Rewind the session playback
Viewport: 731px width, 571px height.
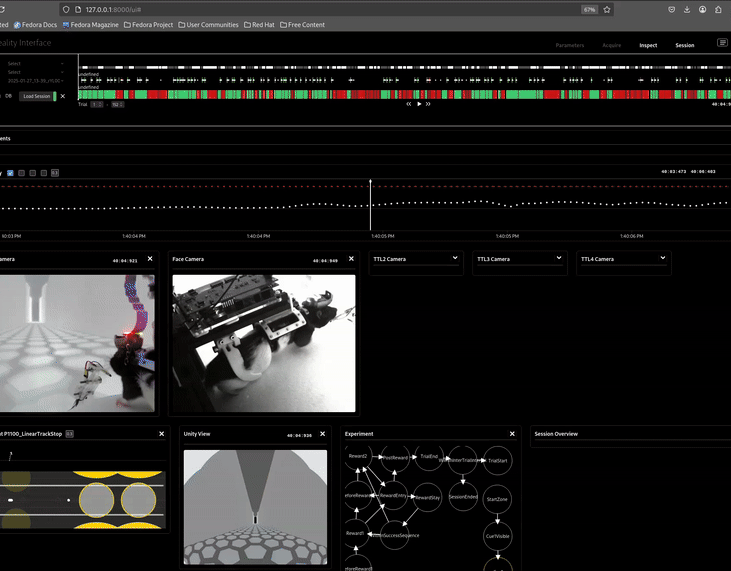(409, 104)
